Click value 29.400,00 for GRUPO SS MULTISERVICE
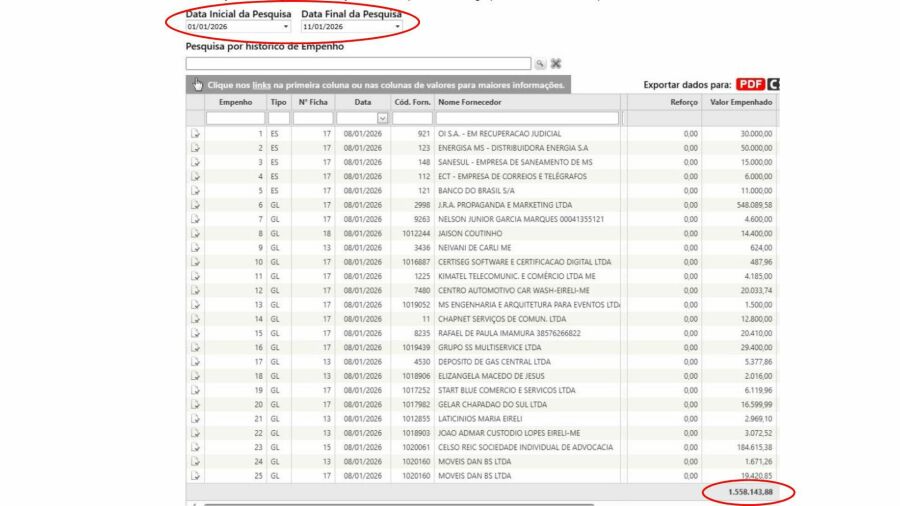Screen dimensions: 900x506 tap(757, 348)
